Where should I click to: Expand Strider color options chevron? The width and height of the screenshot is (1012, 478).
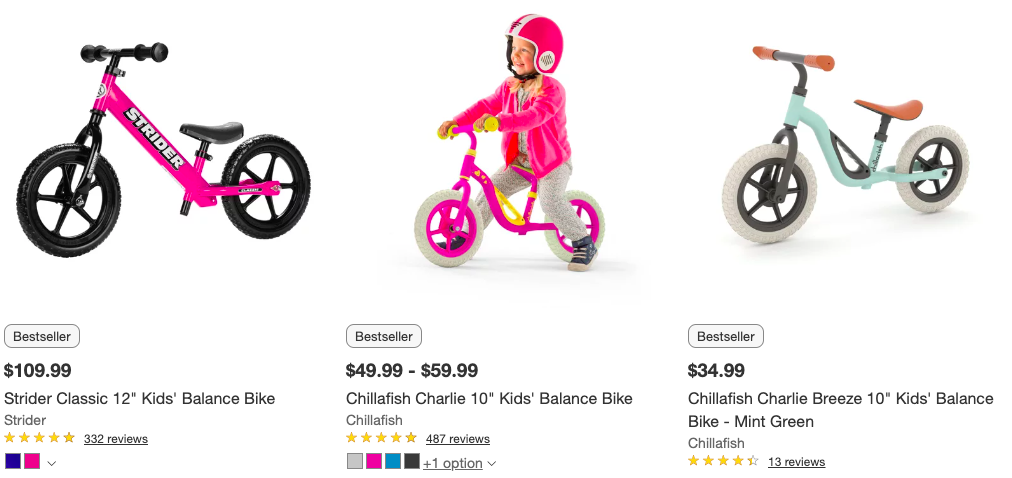pyautogui.click(x=52, y=462)
